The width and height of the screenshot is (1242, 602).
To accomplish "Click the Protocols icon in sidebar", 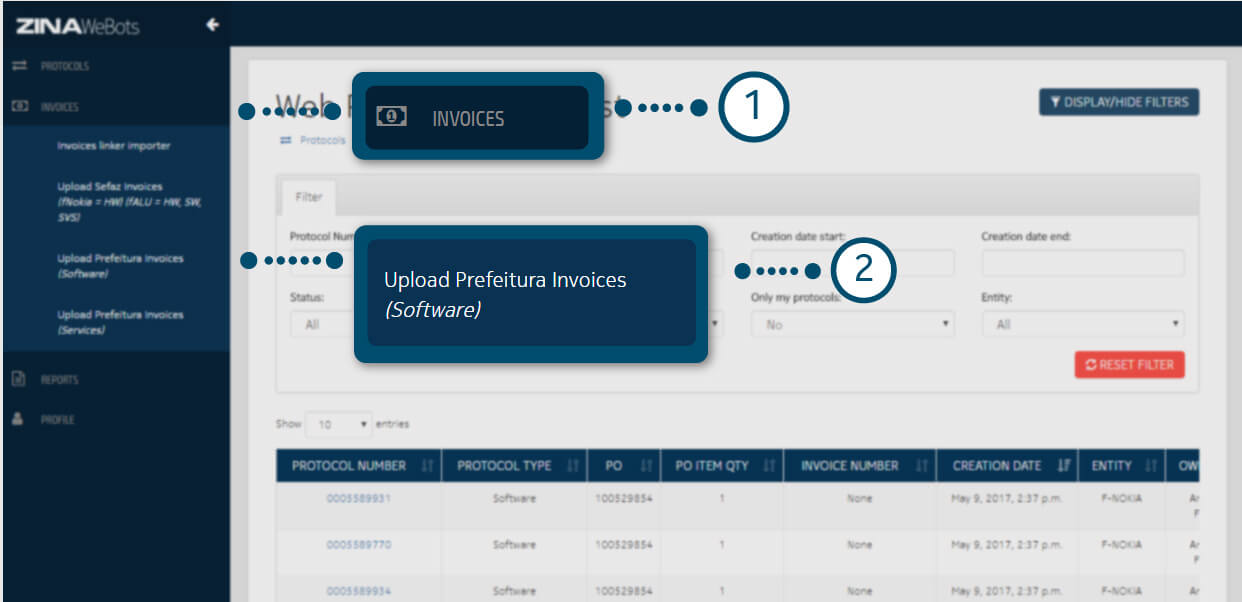I will [19, 66].
